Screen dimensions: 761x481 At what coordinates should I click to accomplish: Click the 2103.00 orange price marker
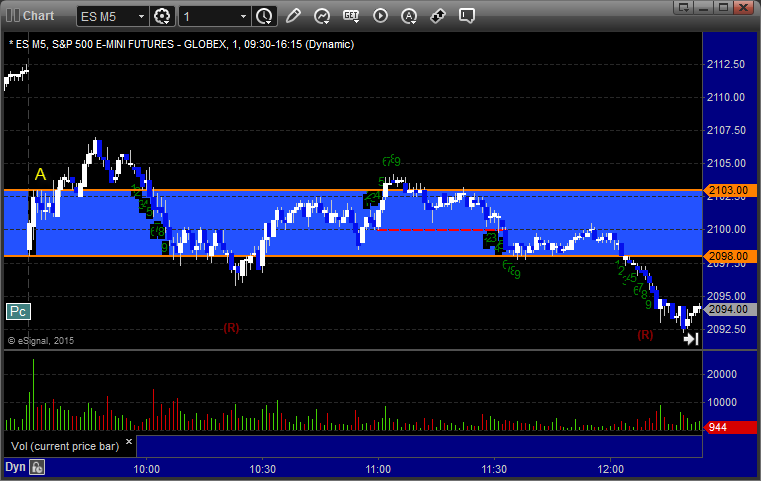(730, 190)
